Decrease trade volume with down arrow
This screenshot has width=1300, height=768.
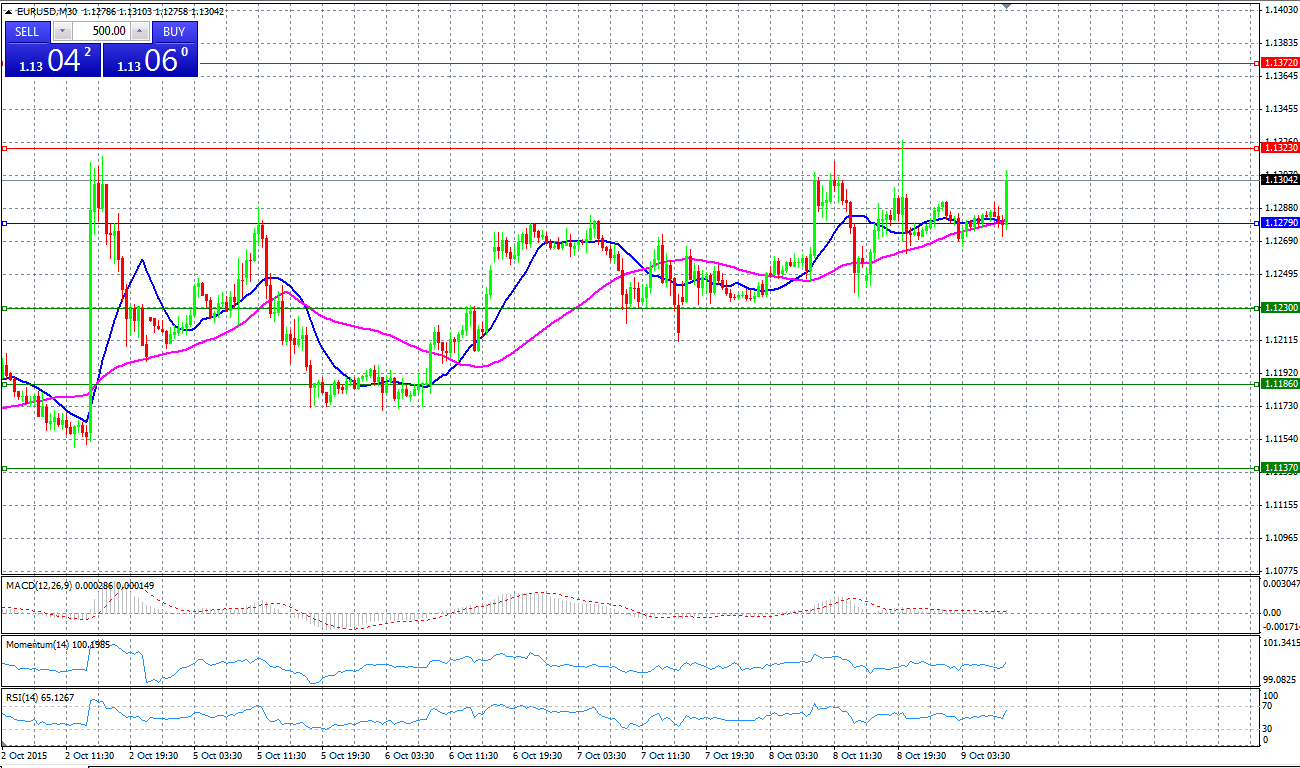[x=62, y=31]
